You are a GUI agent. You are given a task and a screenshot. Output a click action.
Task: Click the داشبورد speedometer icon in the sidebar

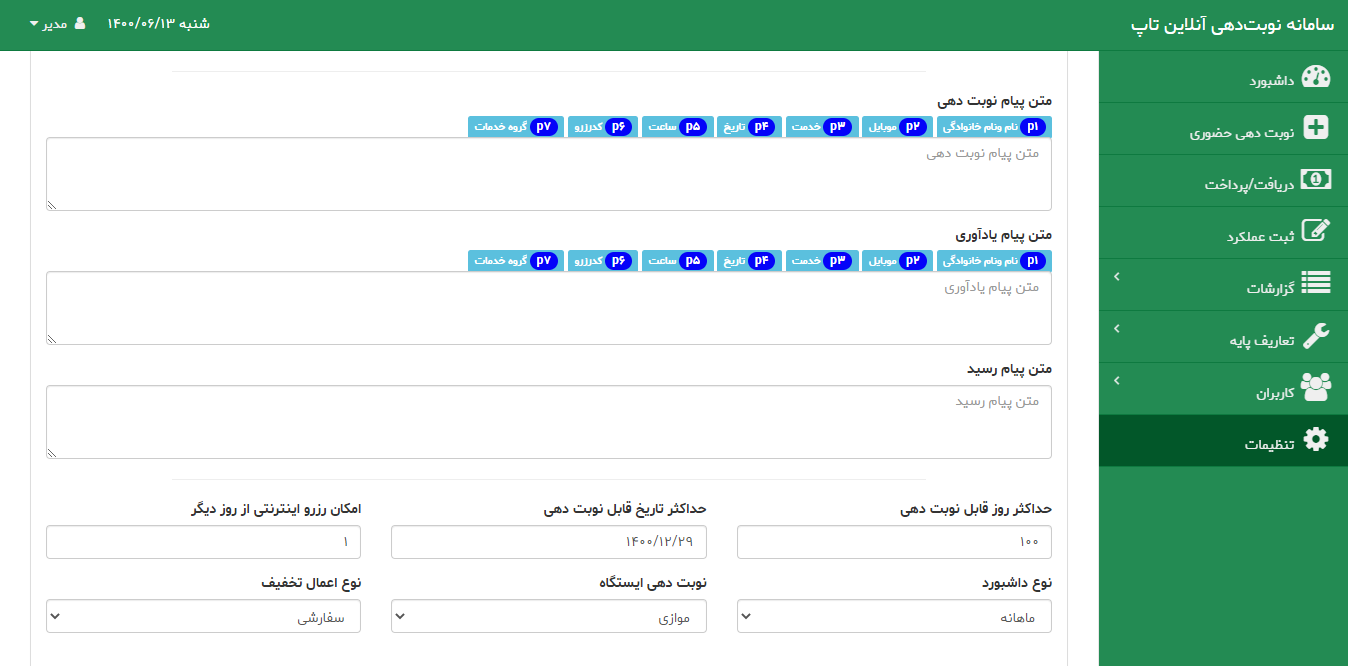[x=1316, y=77]
